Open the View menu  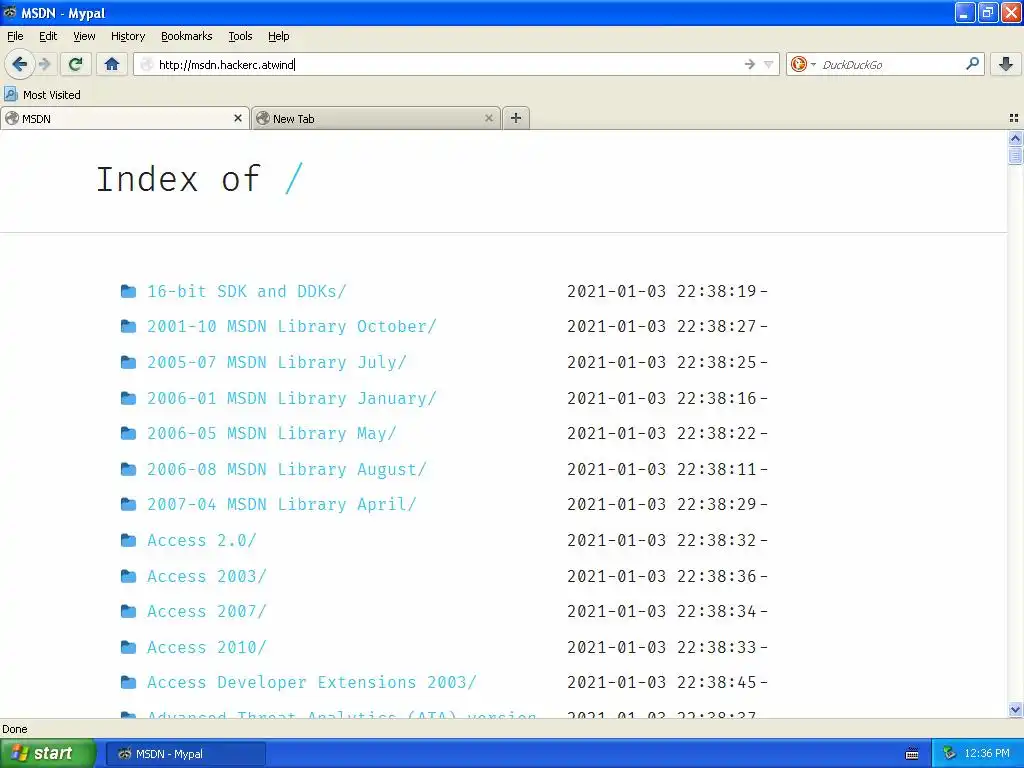pyautogui.click(x=84, y=36)
